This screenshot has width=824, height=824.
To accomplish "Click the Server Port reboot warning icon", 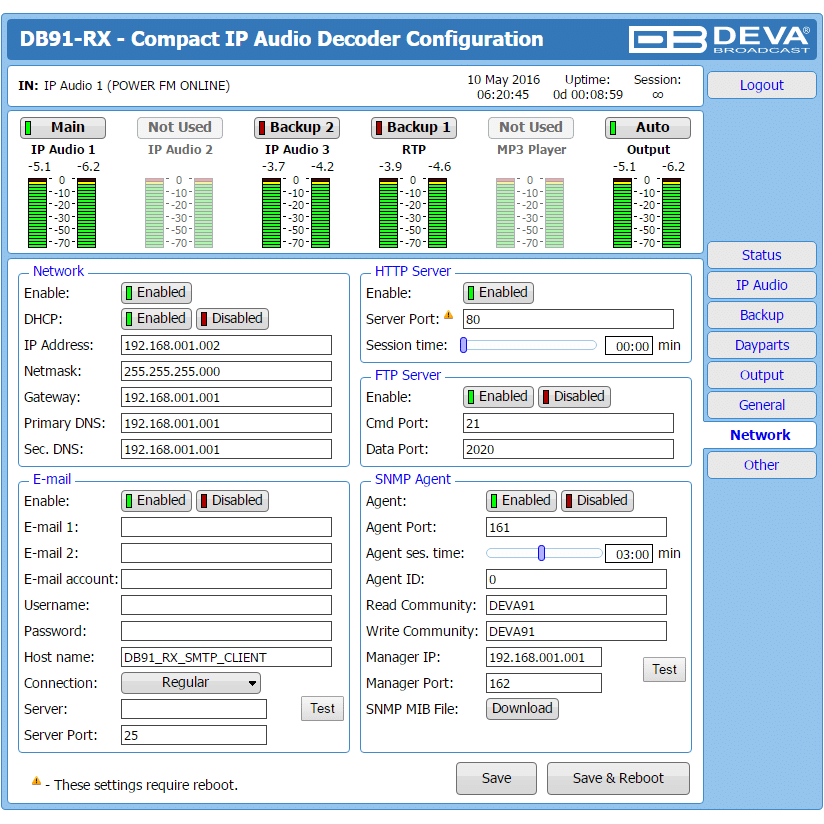I will 448,315.
